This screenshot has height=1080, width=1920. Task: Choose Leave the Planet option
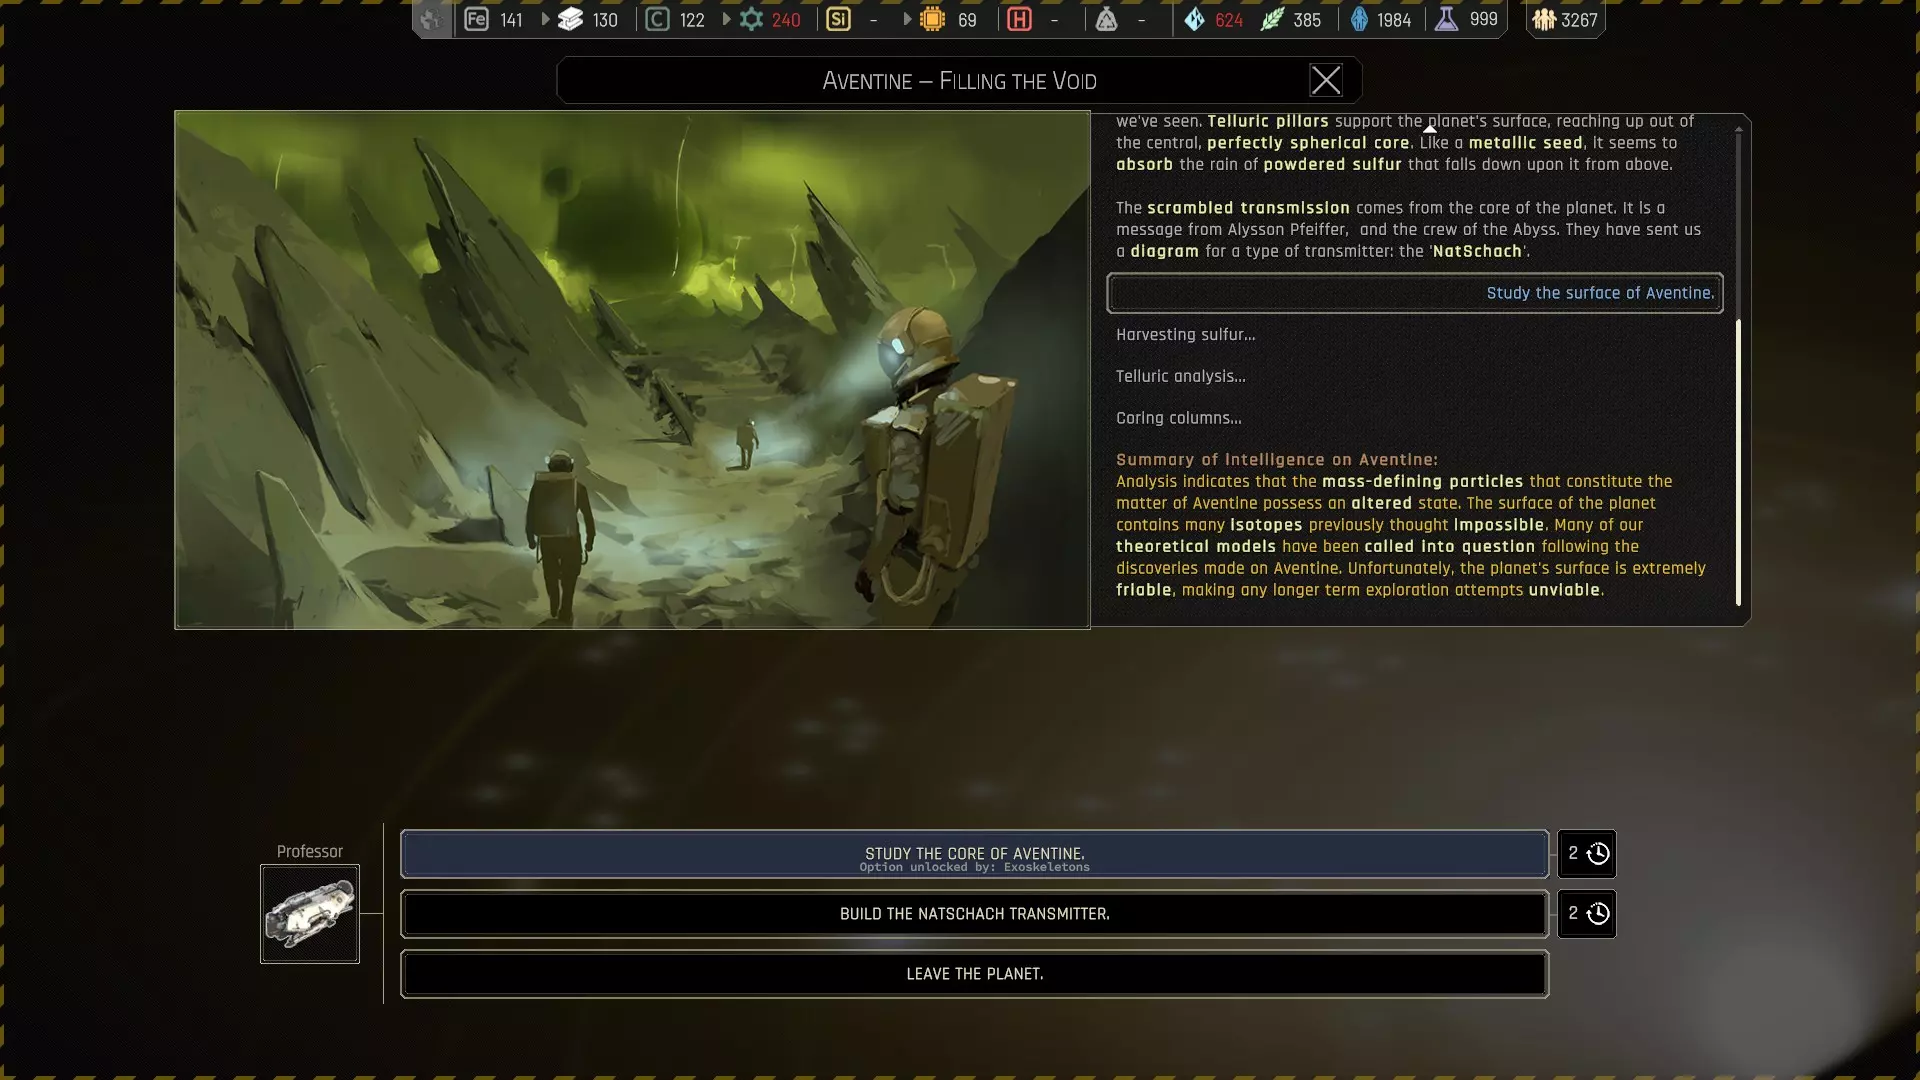coord(974,974)
